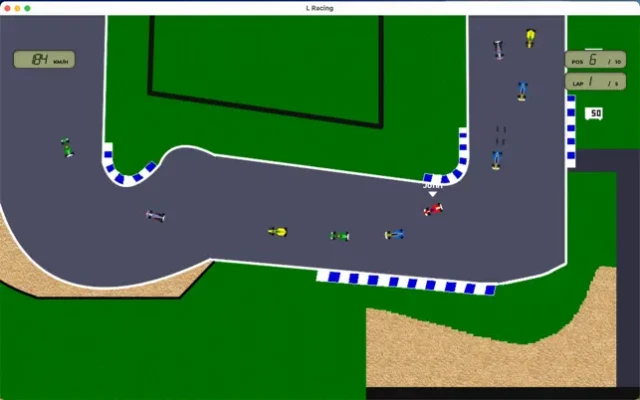Click the white 50 distance sign
This screenshot has height=400, width=640.
594,114
